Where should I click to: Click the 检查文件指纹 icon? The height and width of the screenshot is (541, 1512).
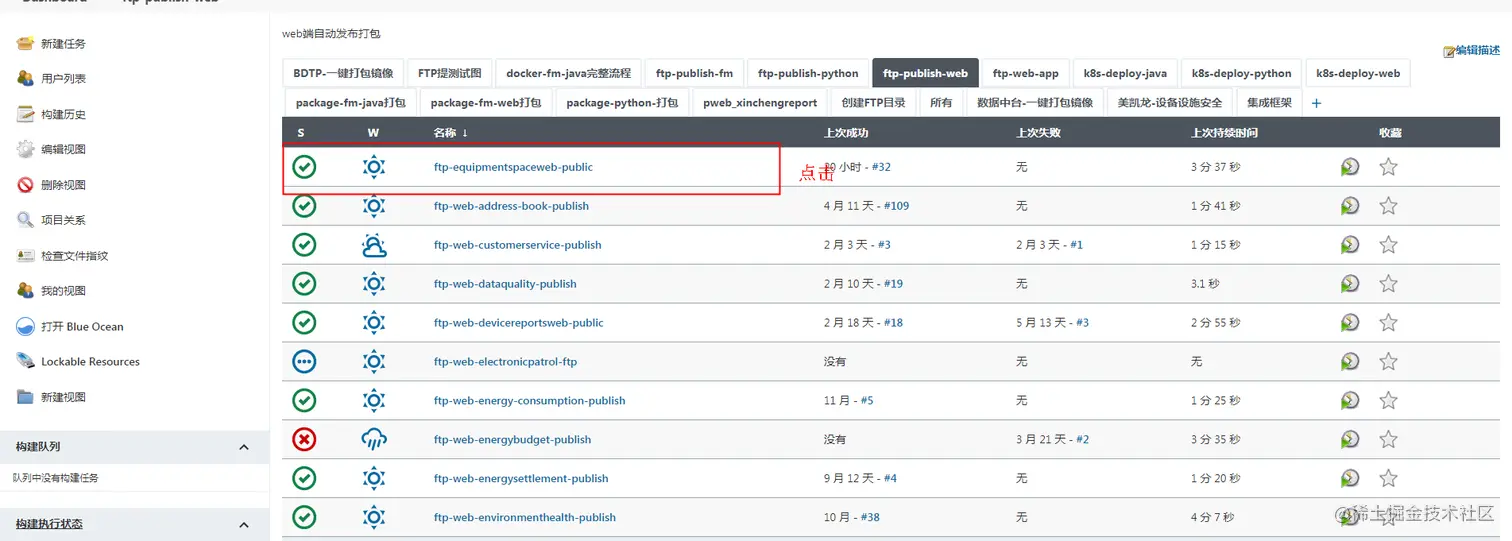pyautogui.click(x=26, y=256)
